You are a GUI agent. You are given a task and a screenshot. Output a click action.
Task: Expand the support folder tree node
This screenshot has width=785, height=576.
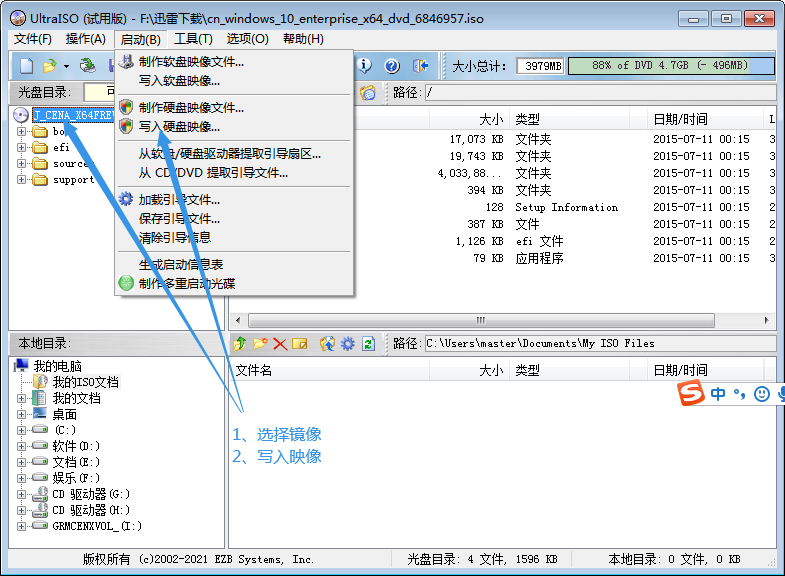(x=21, y=180)
